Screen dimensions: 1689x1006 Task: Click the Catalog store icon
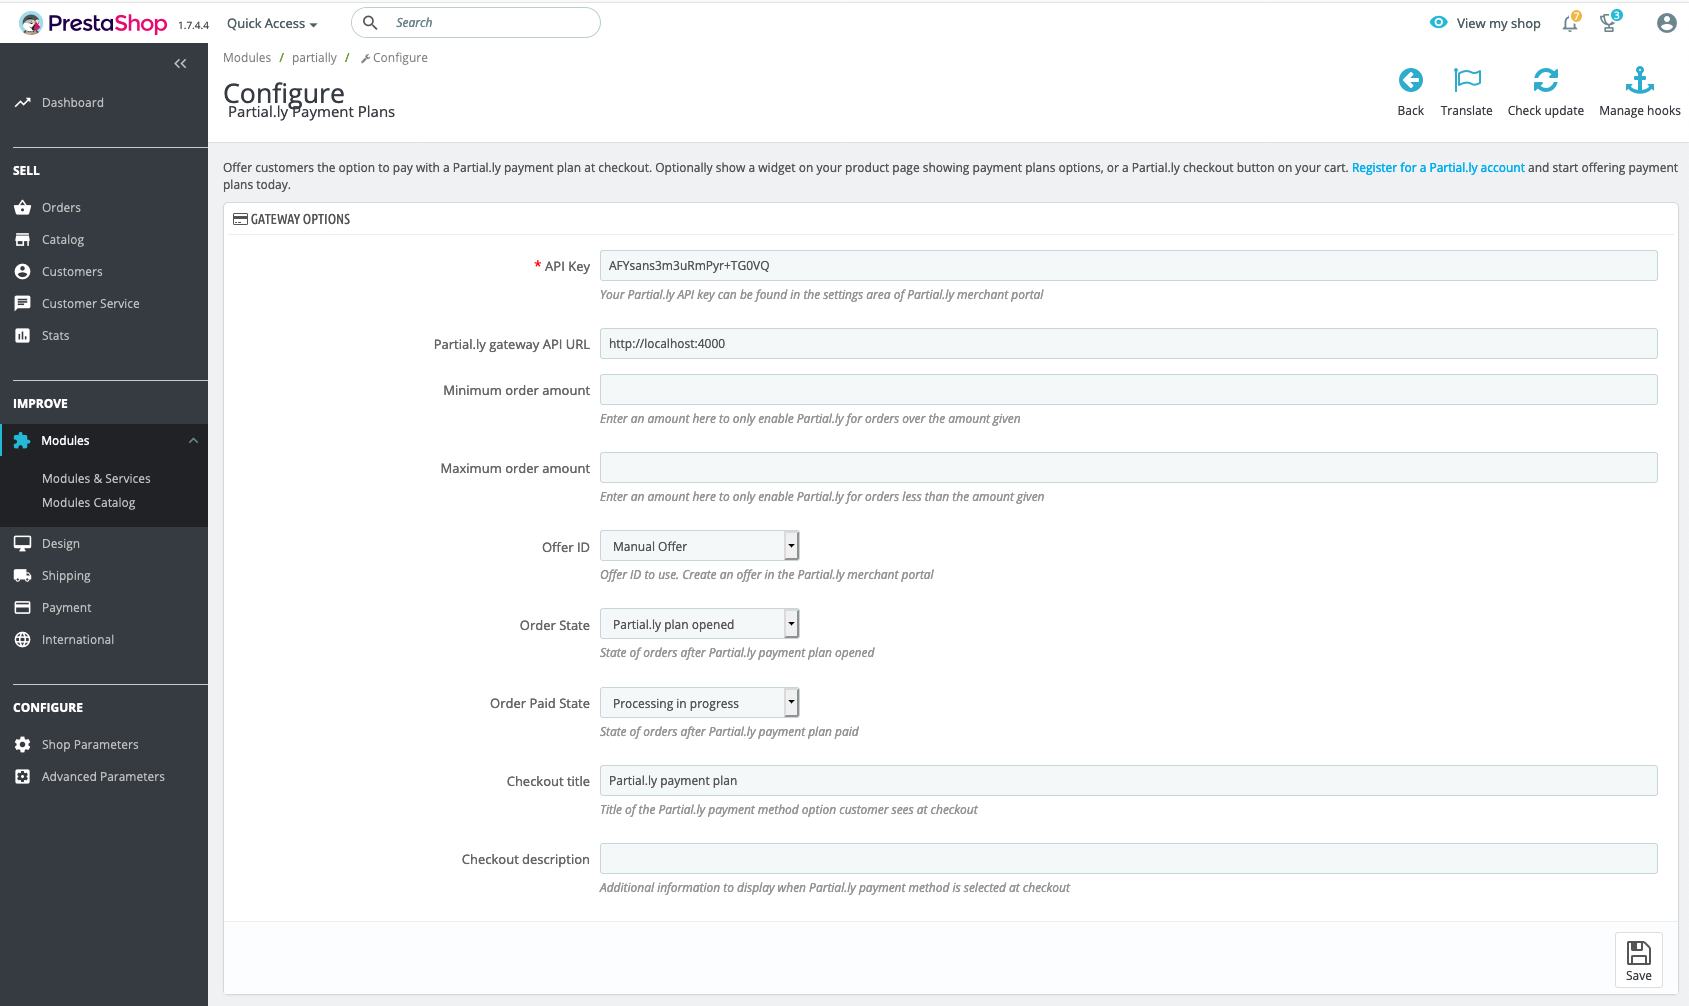(x=22, y=240)
